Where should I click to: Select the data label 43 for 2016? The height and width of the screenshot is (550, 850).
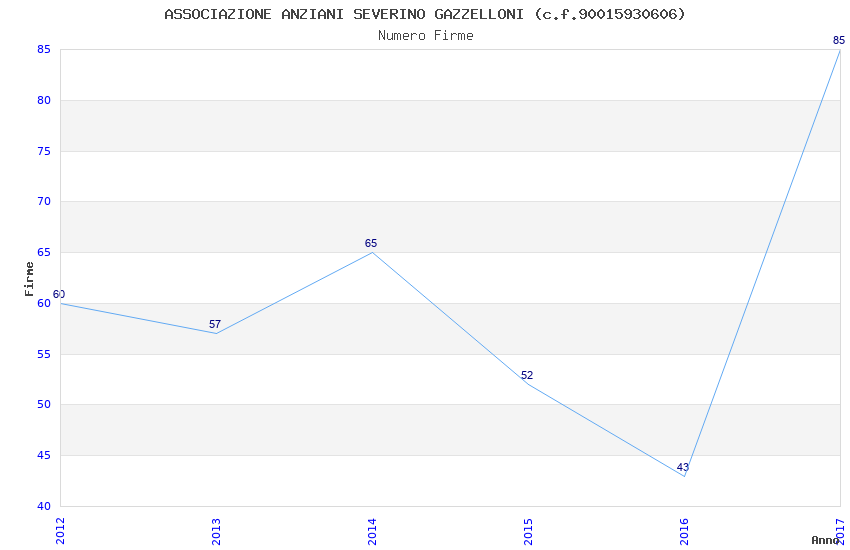pos(683,467)
